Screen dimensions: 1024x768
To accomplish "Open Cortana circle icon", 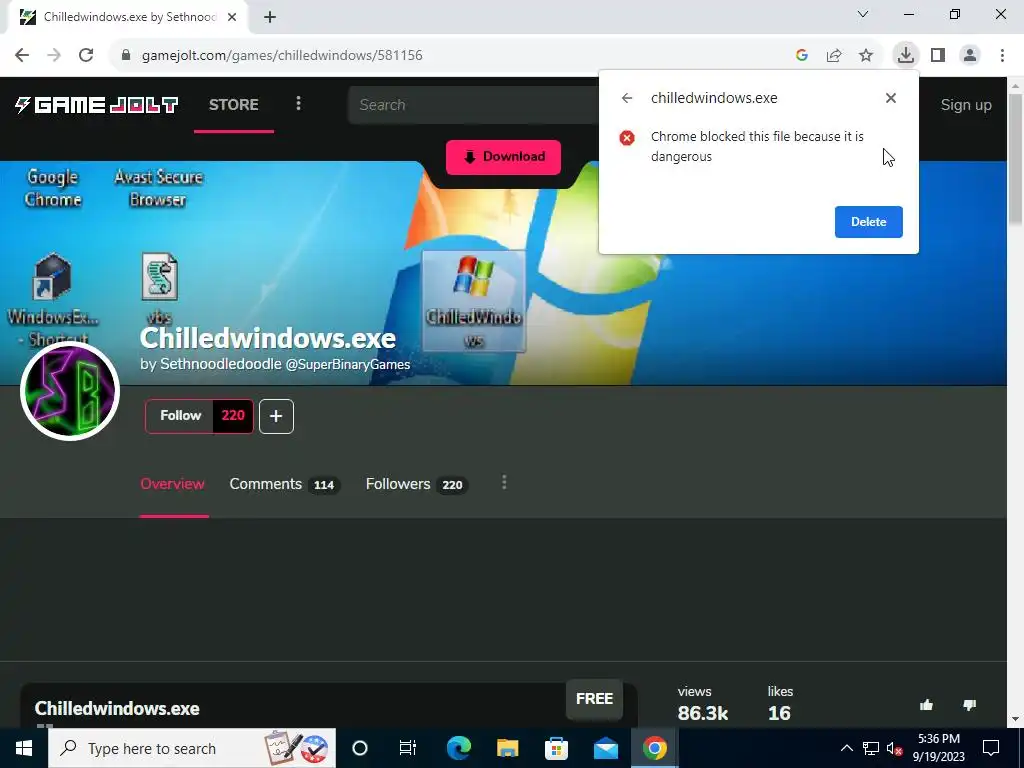I will [x=360, y=748].
